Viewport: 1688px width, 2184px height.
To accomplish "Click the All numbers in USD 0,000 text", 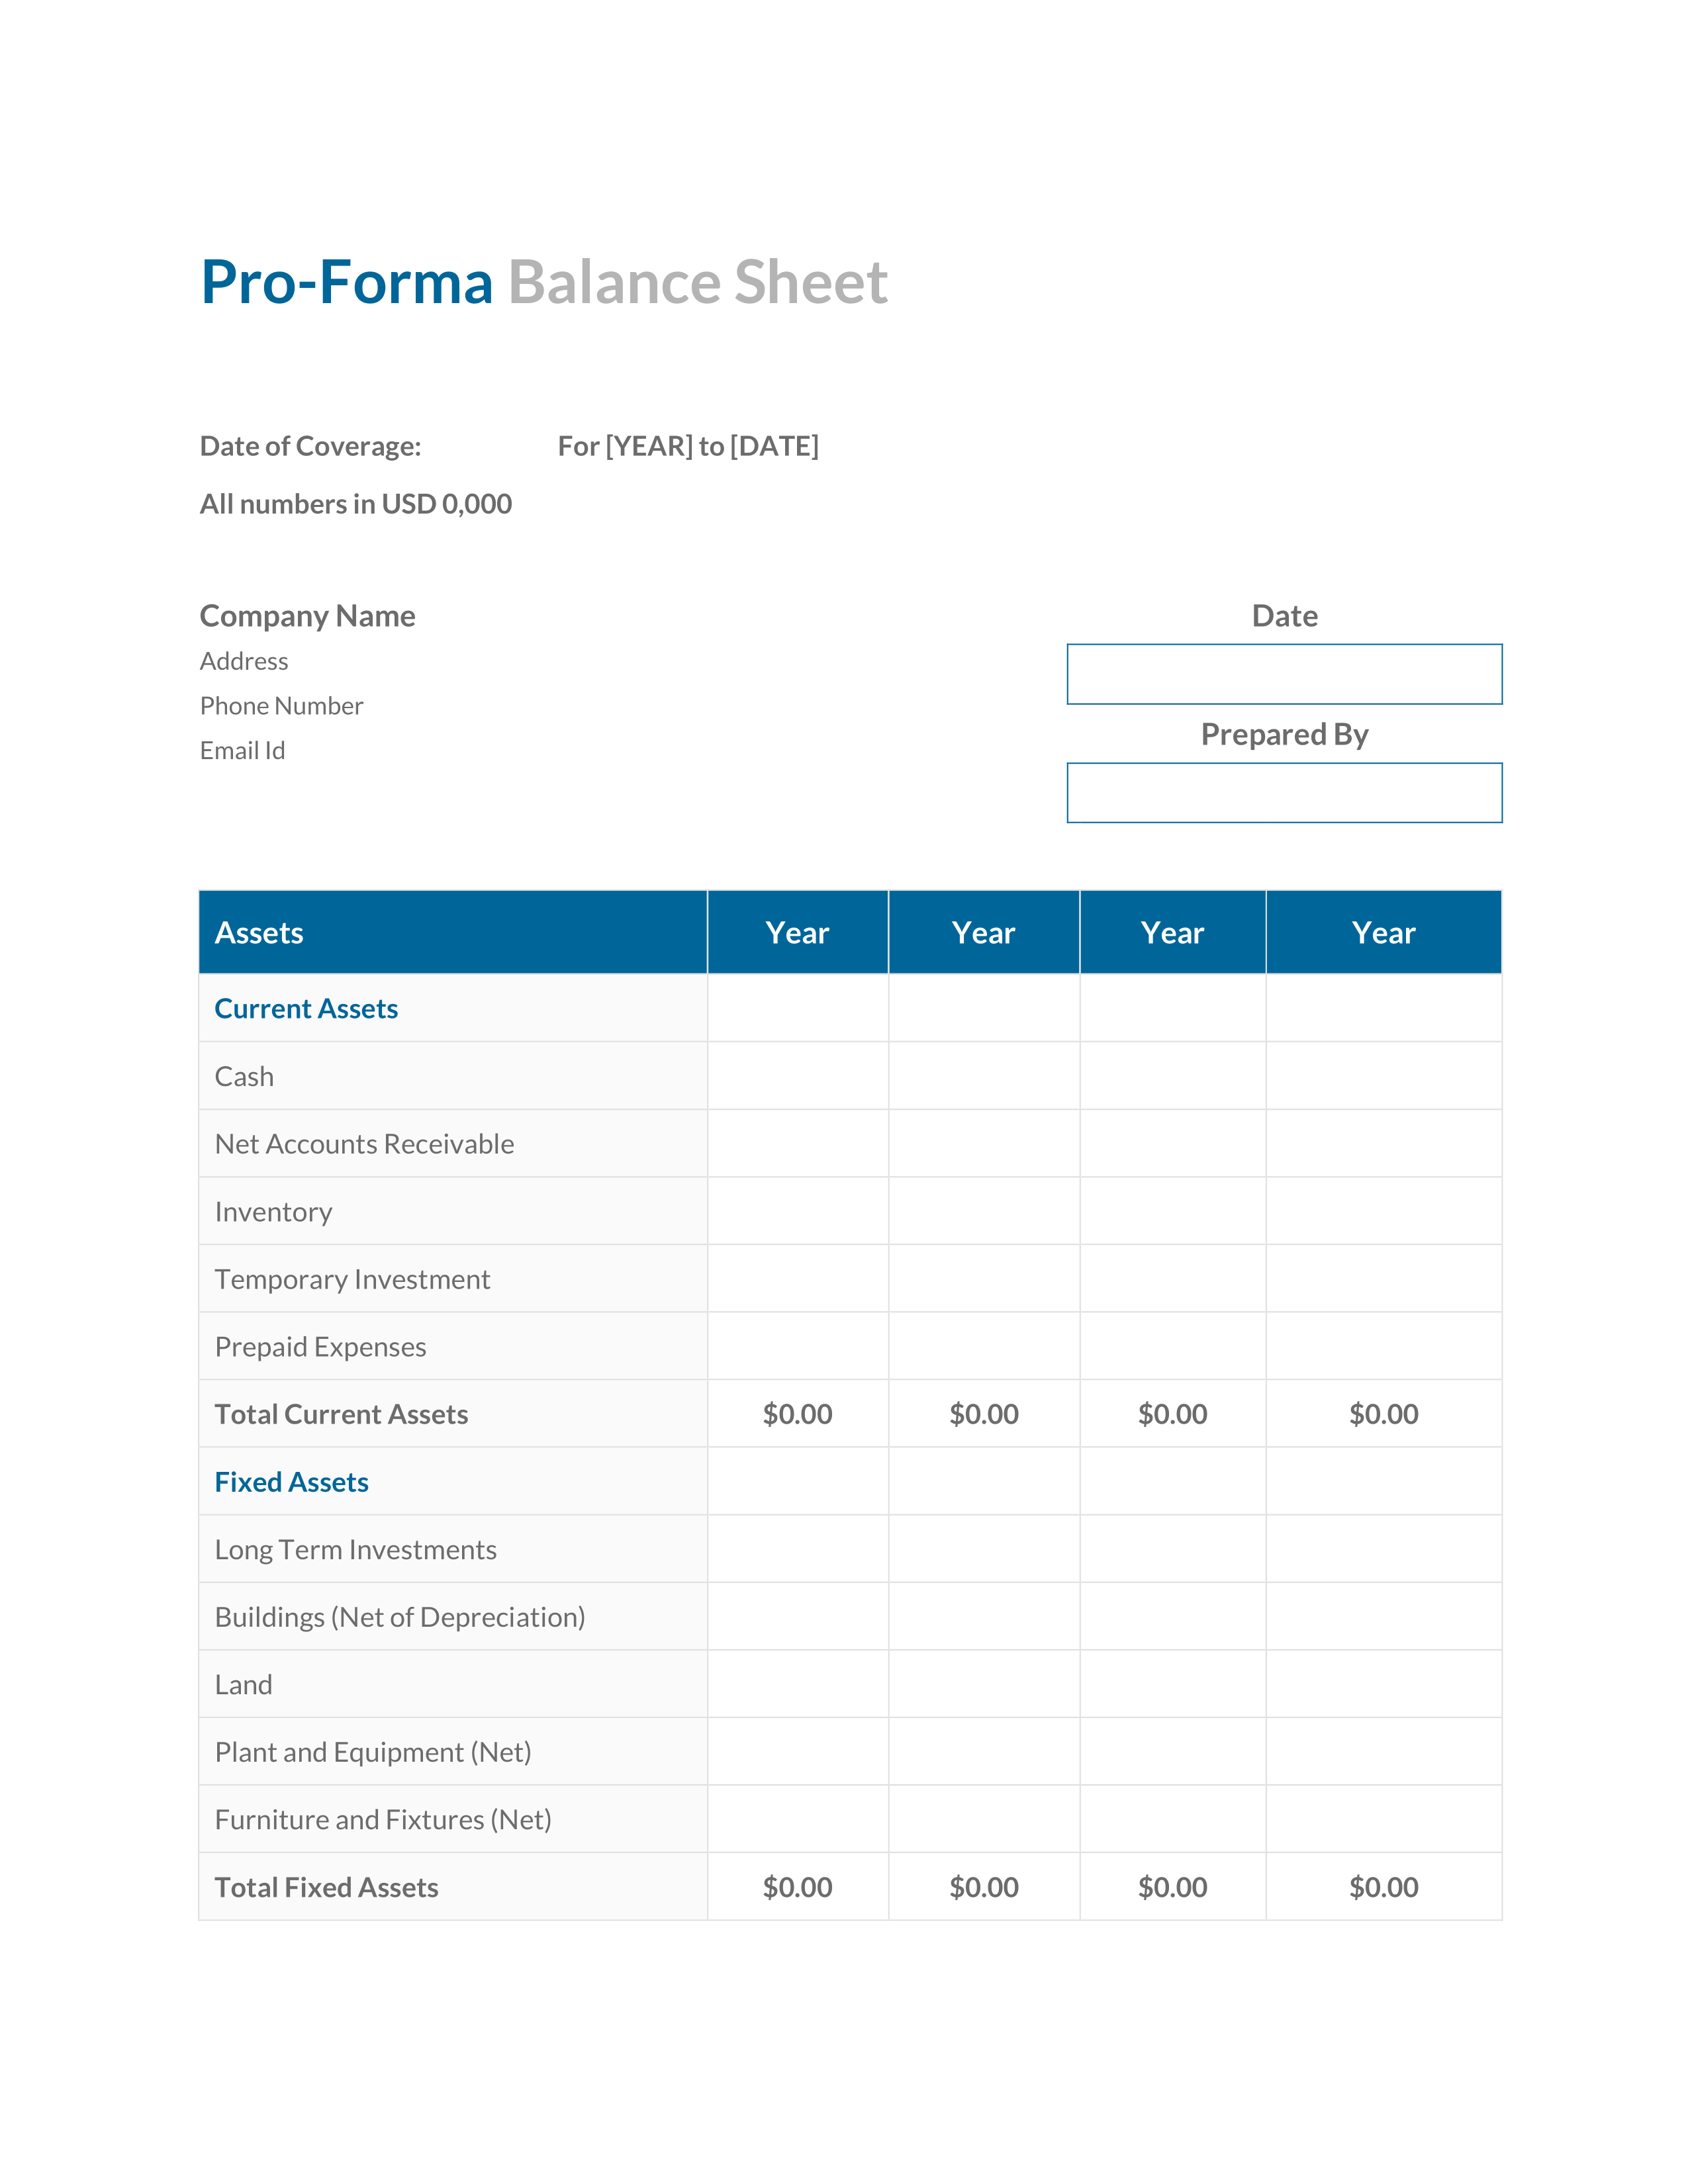I will [x=356, y=504].
